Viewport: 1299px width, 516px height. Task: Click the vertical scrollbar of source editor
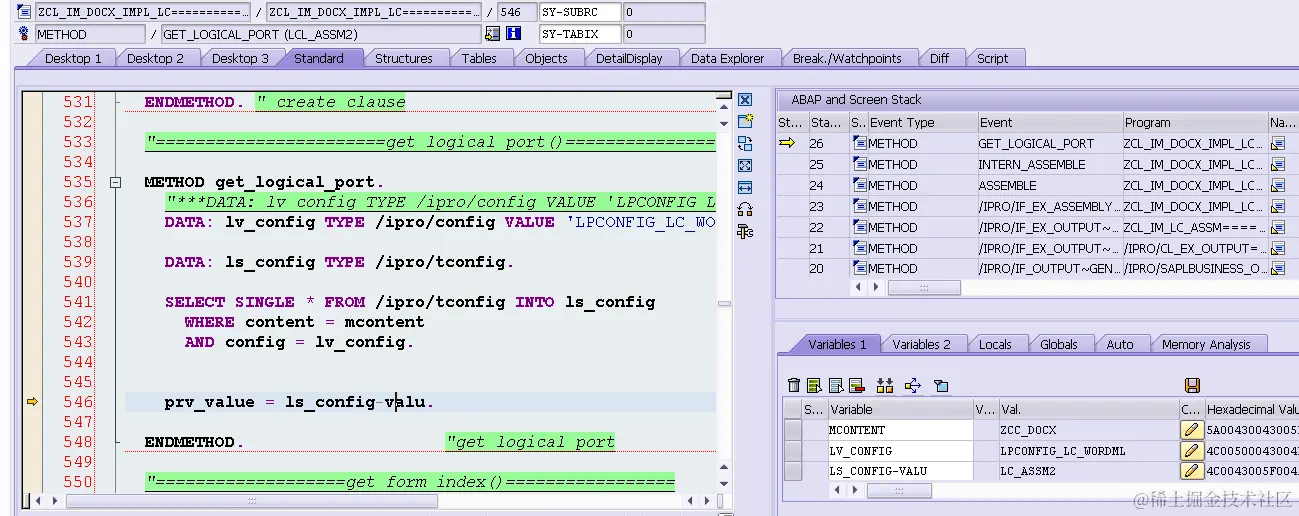pos(724,301)
